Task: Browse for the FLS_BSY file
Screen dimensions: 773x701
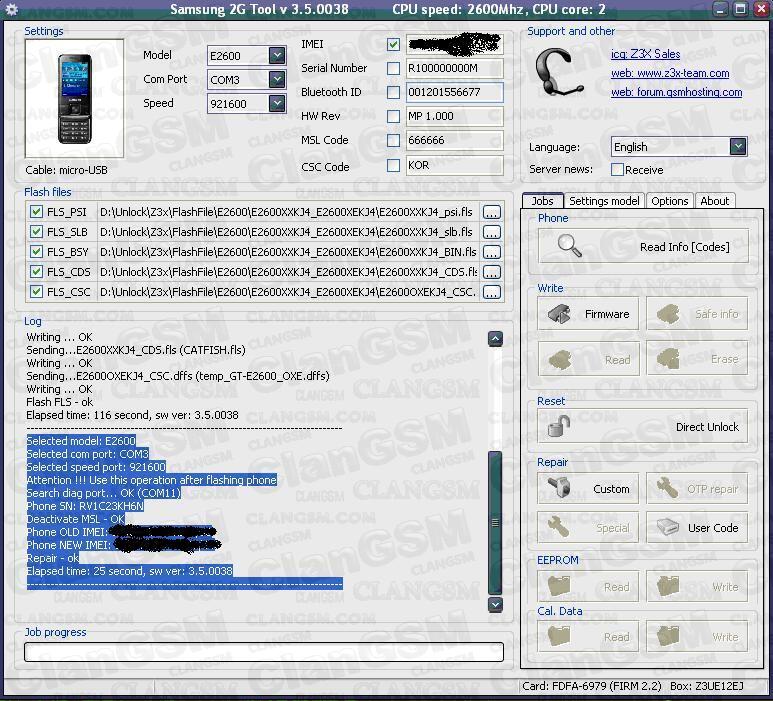Action: pos(492,252)
